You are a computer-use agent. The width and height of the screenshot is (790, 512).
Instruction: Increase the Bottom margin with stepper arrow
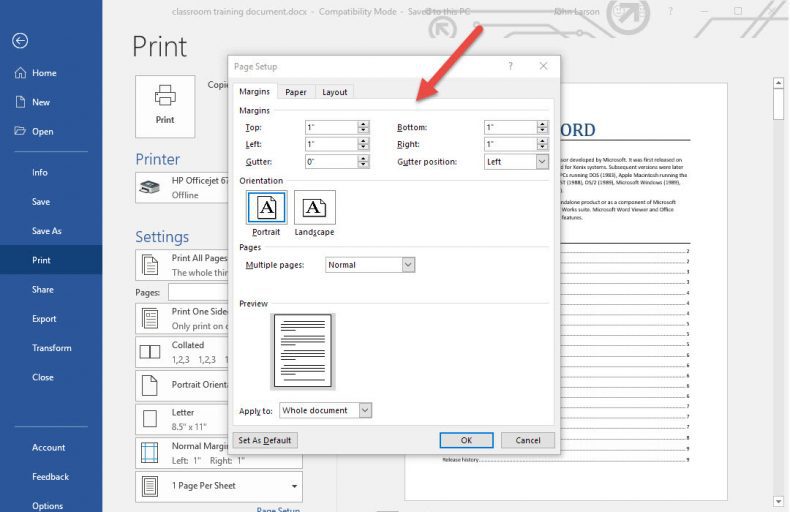click(543, 124)
